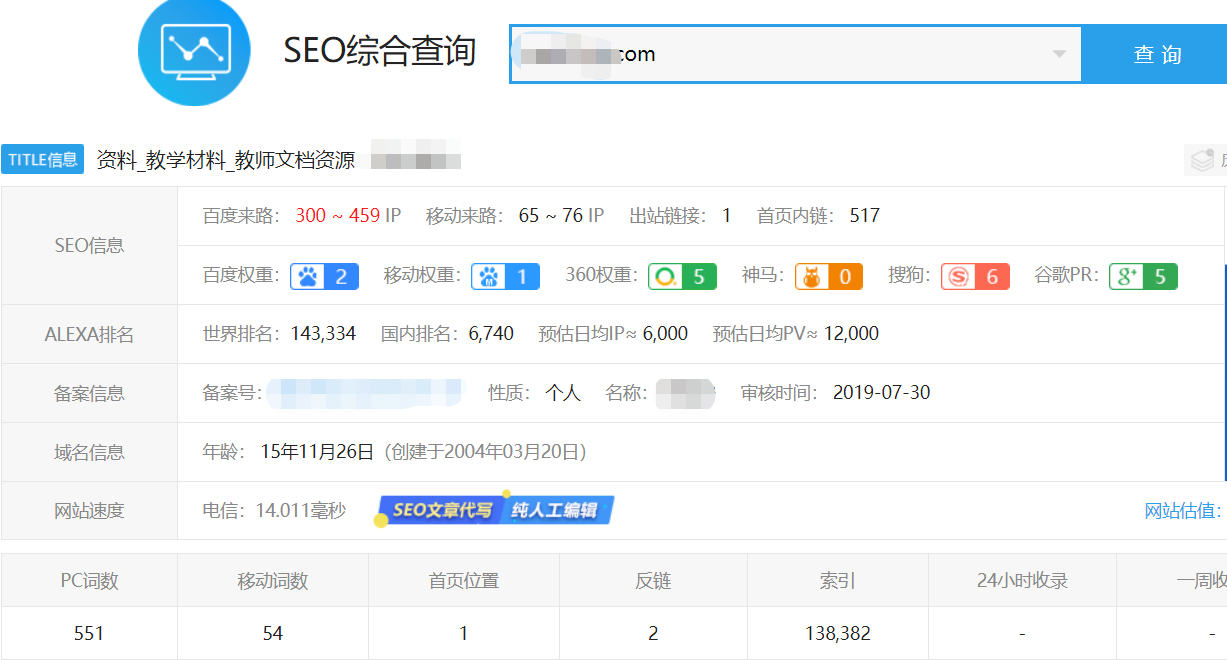Click the 反链 value showing 2
Image resolution: width=1227 pixels, height=660 pixels.
653,633
